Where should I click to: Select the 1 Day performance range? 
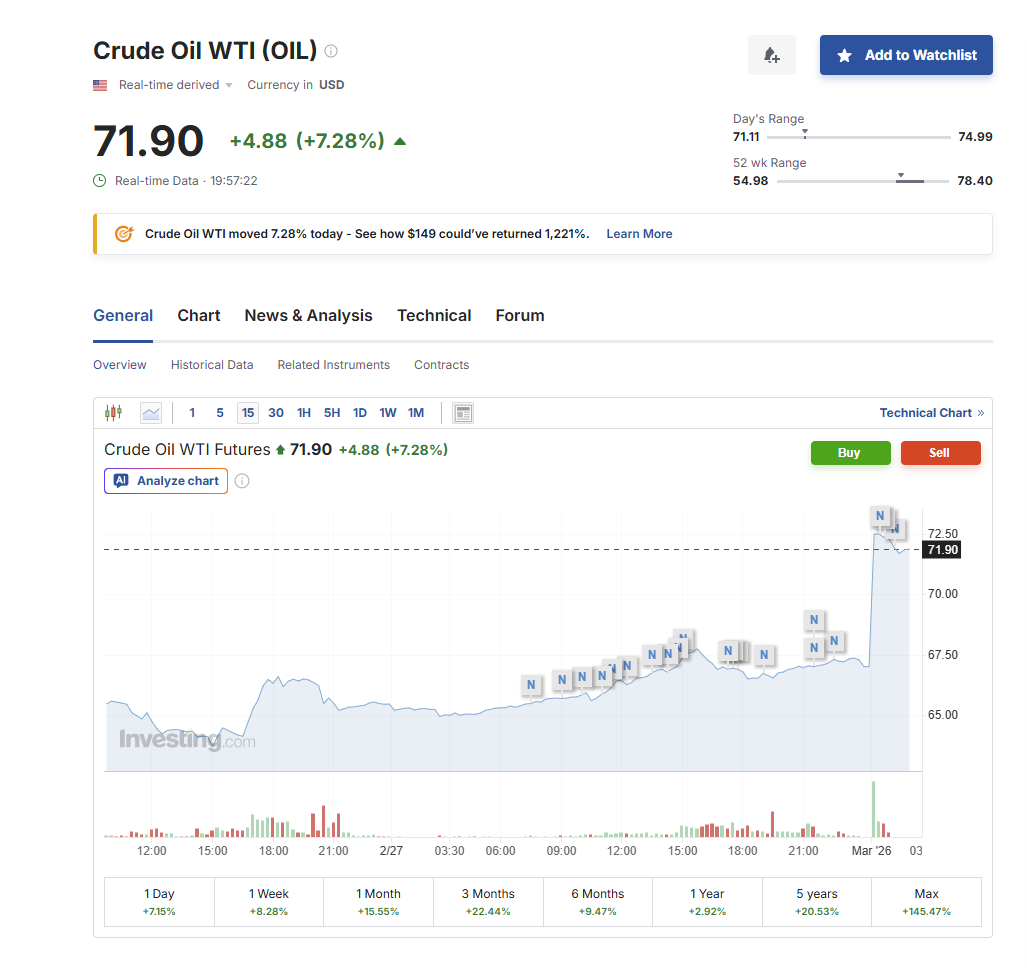[159, 902]
